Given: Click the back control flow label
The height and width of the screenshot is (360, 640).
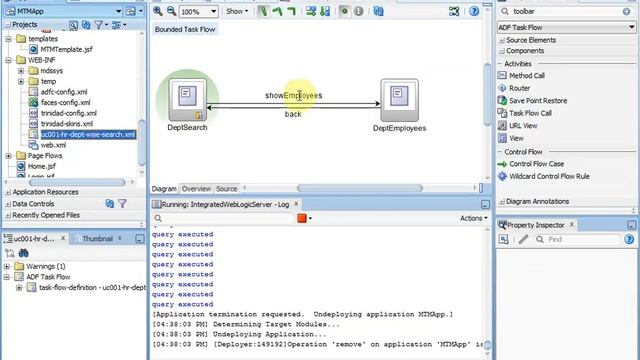Looking at the screenshot, I should coord(293,114).
